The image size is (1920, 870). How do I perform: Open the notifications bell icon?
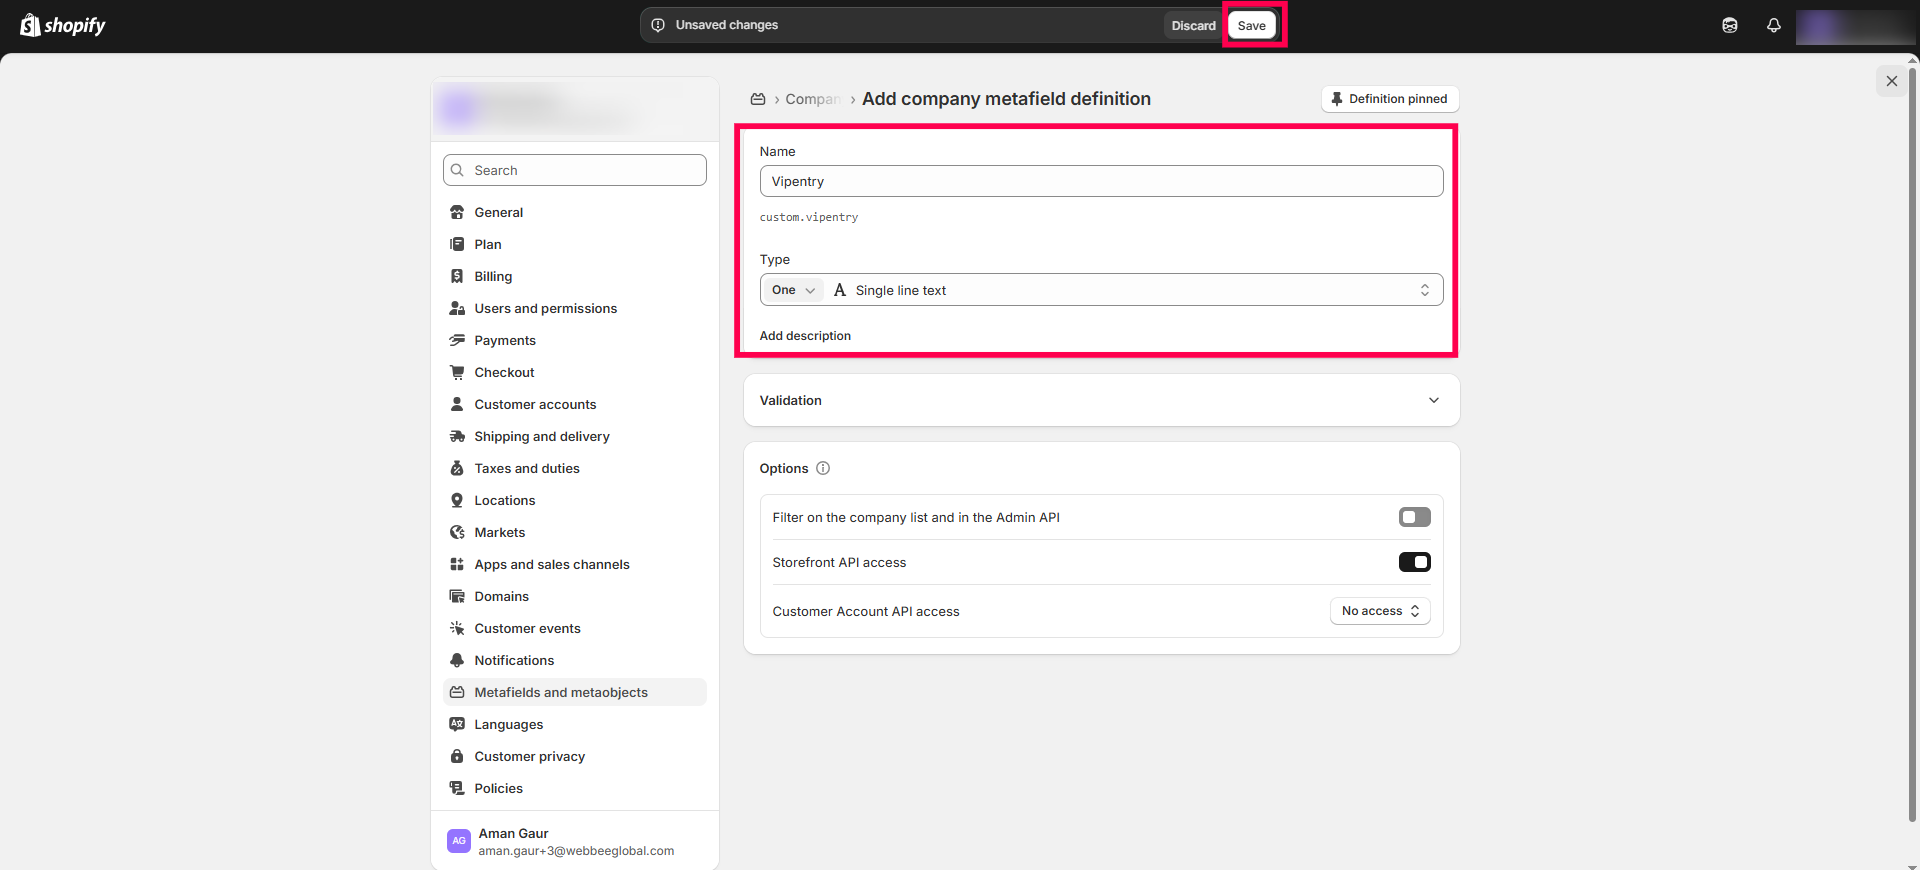[x=1773, y=26]
